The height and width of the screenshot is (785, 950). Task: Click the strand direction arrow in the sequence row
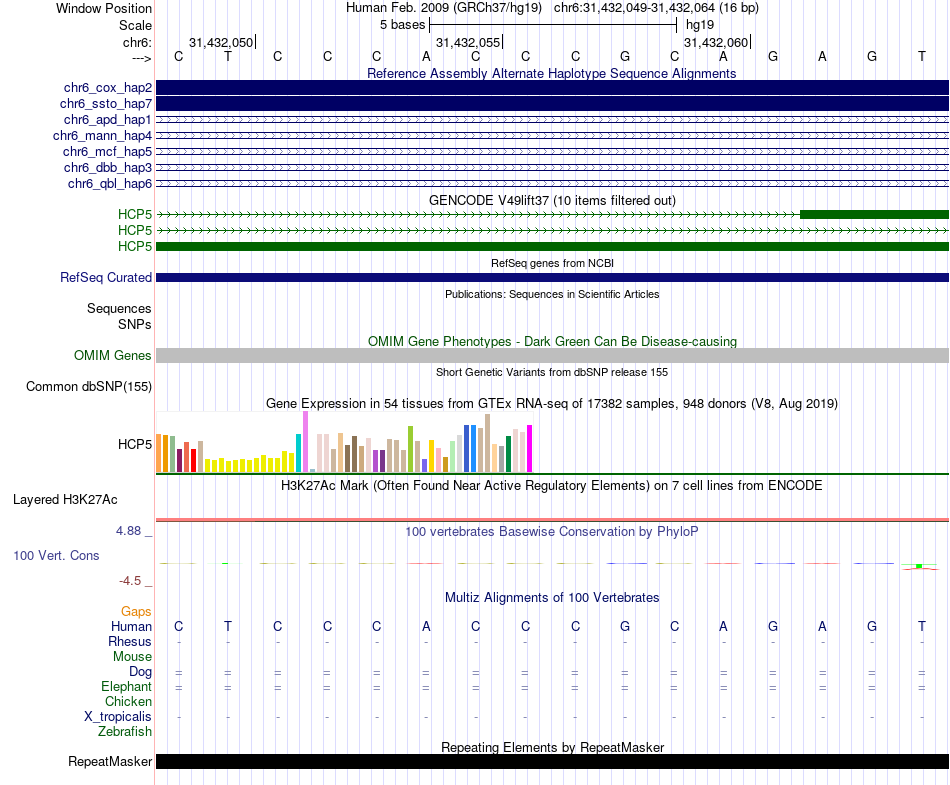tap(142, 58)
